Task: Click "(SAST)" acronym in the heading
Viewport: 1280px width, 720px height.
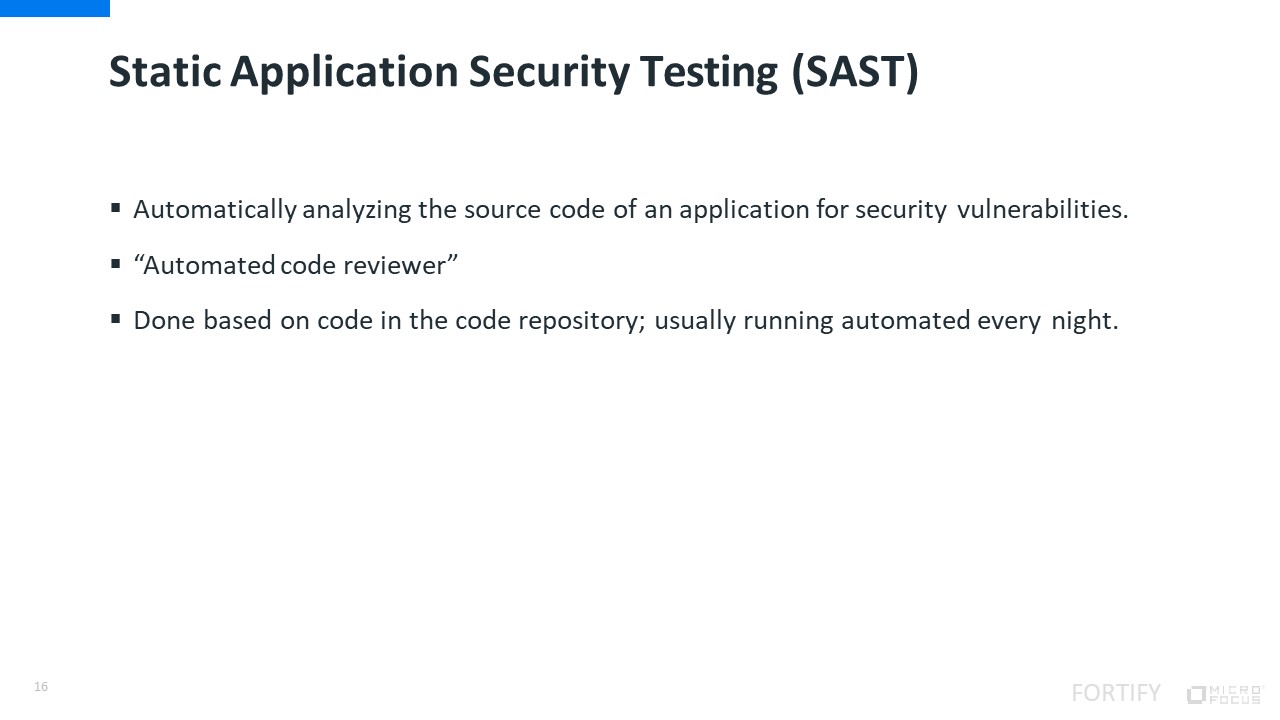Action: [855, 73]
